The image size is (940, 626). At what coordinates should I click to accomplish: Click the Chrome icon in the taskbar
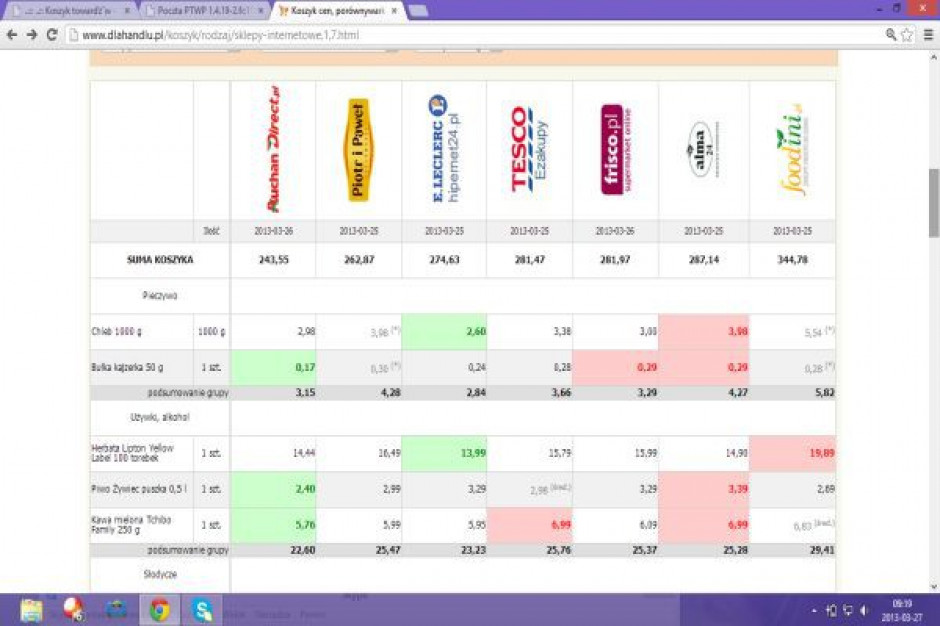159,610
